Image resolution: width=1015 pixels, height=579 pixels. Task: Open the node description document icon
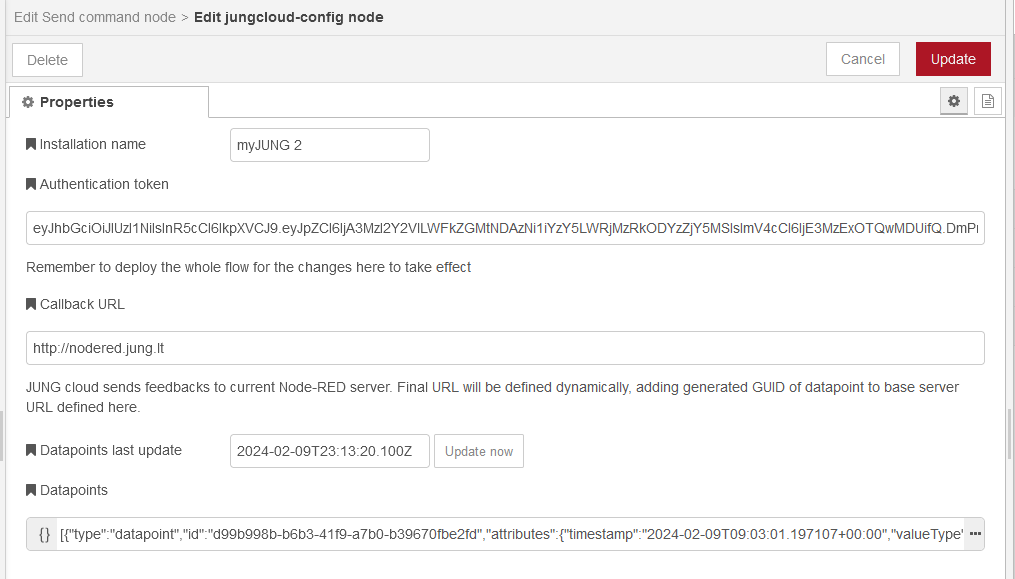[x=988, y=101]
